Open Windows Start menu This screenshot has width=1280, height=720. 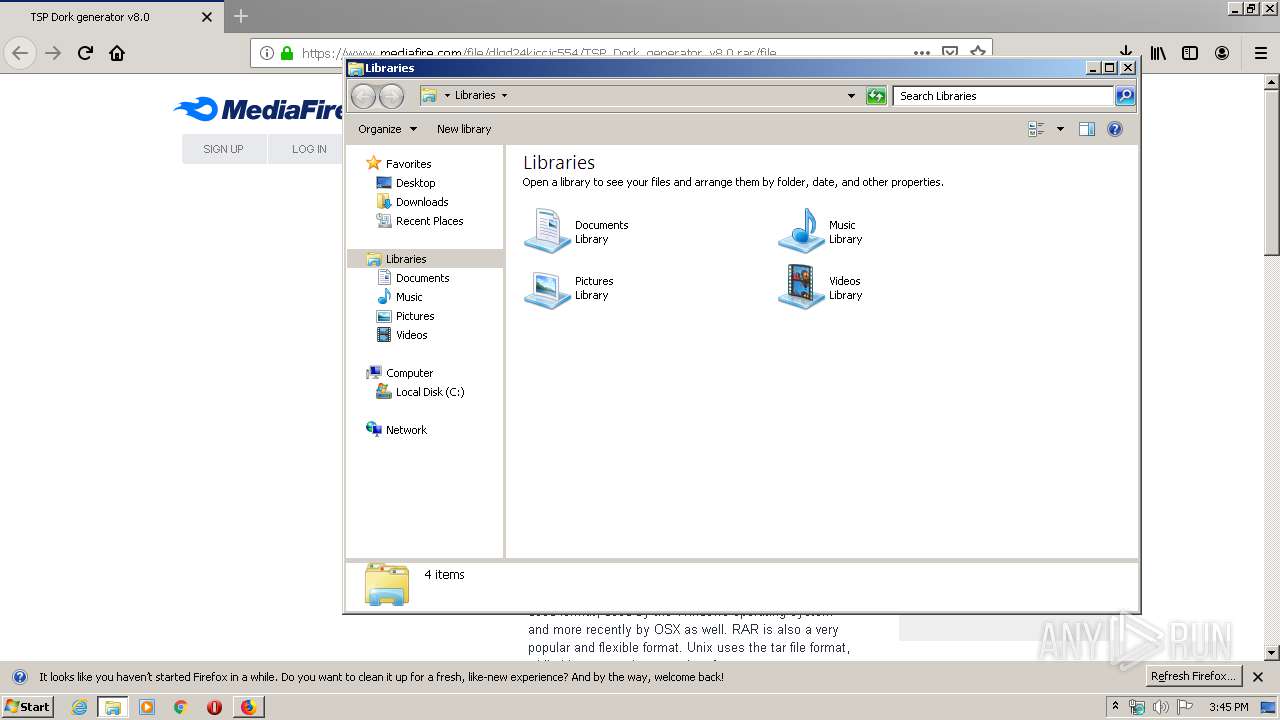pos(28,706)
